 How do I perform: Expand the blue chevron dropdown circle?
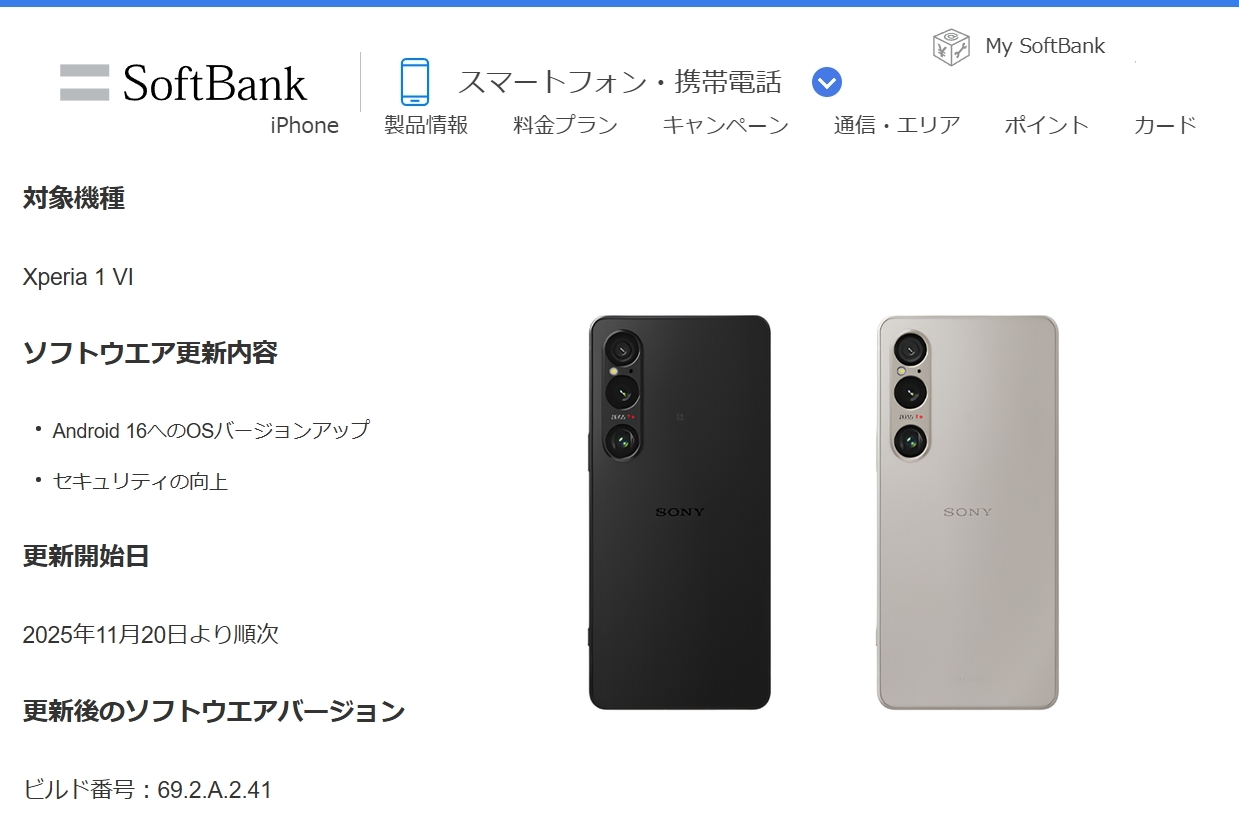pyautogui.click(x=827, y=82)
